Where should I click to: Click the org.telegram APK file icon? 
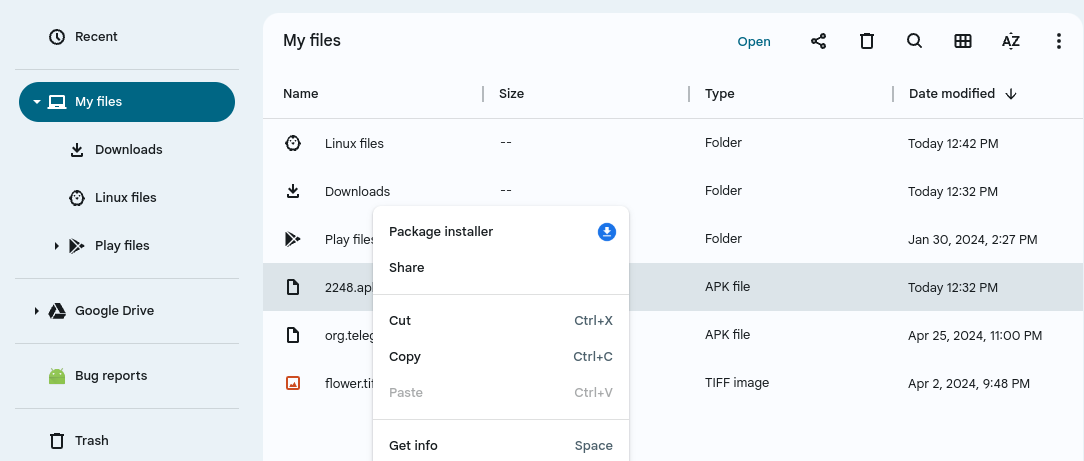293,335
